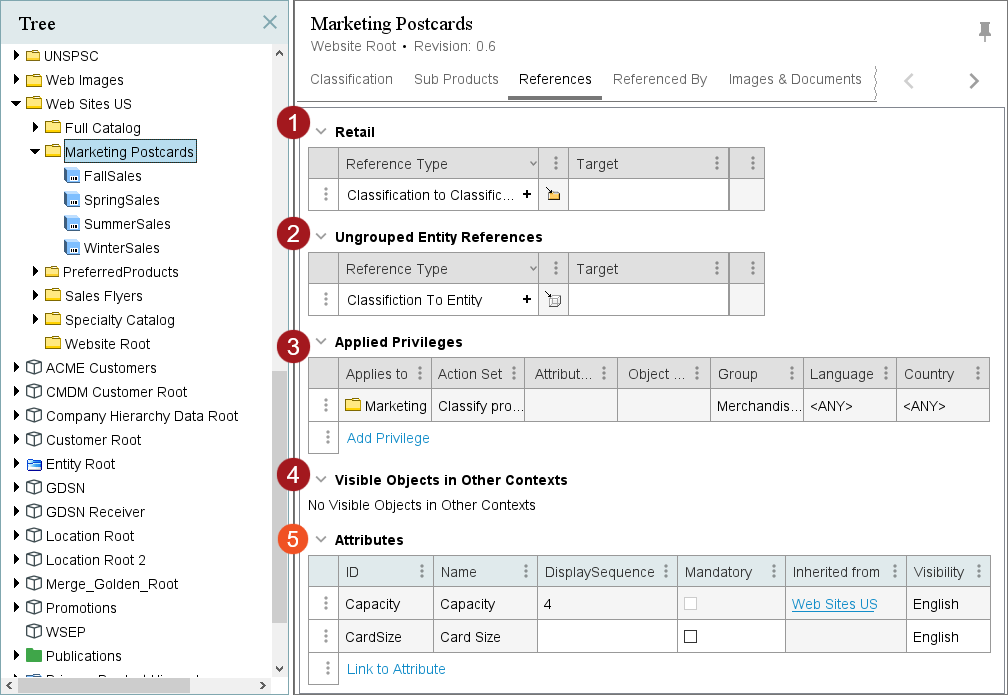Check the Mandatory box for CardSize

point(690,637)
